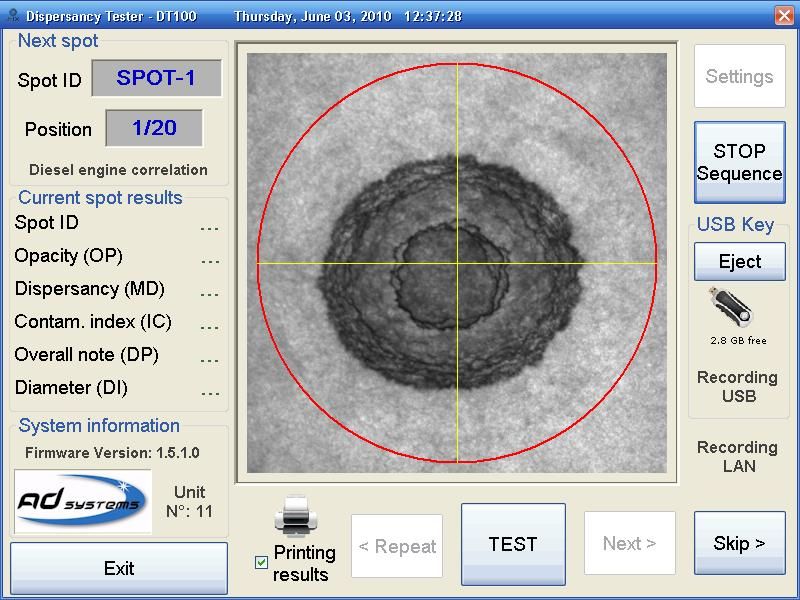Click the 2.8 GB free text
Viewport: 800px width, 600px height.
[738, 340]
